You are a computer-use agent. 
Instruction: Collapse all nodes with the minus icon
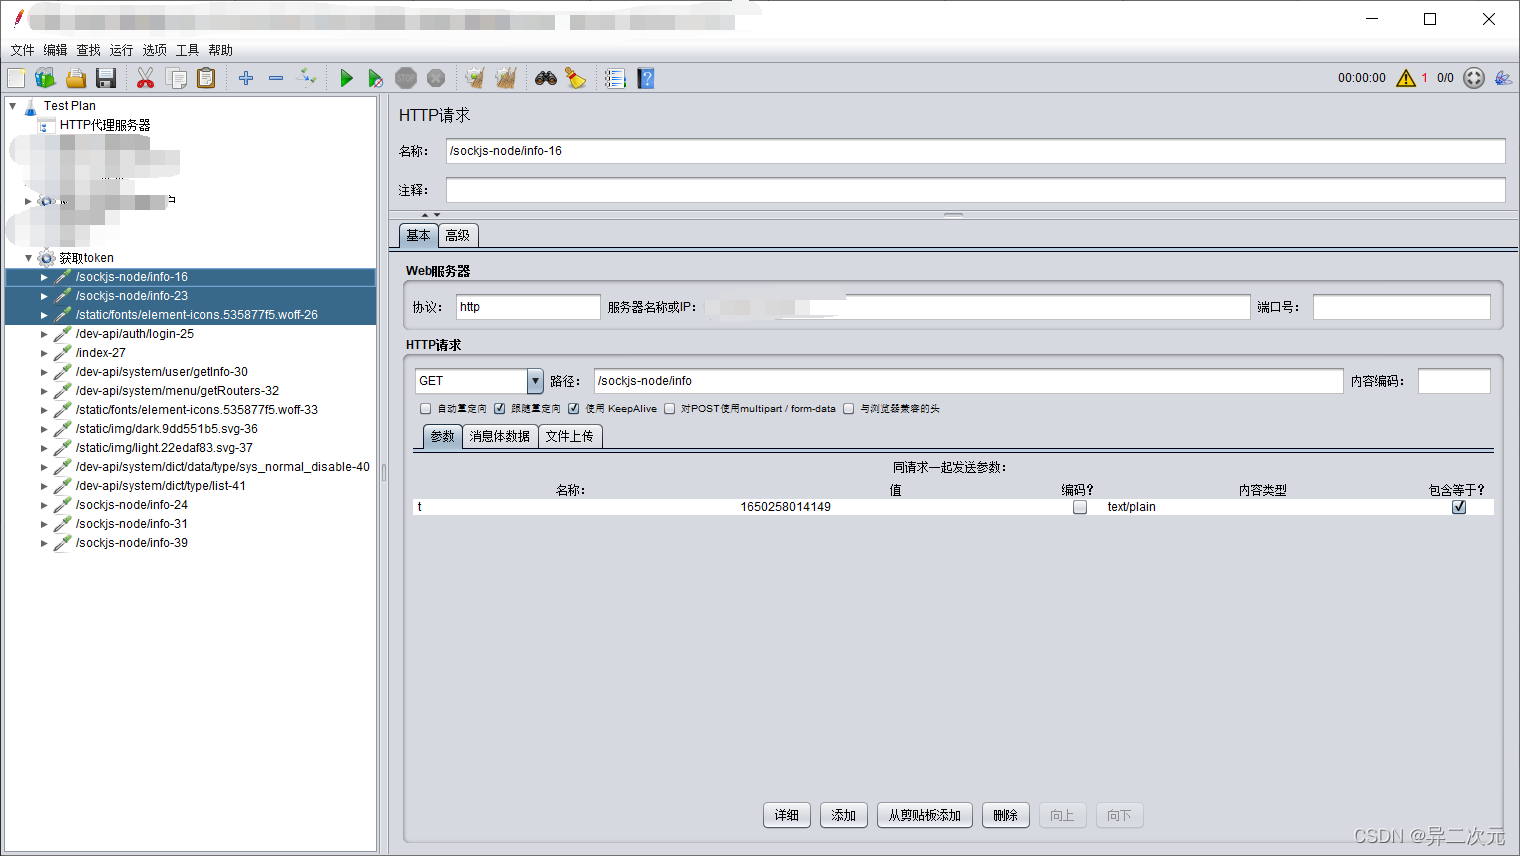click(x=276, y=78)
